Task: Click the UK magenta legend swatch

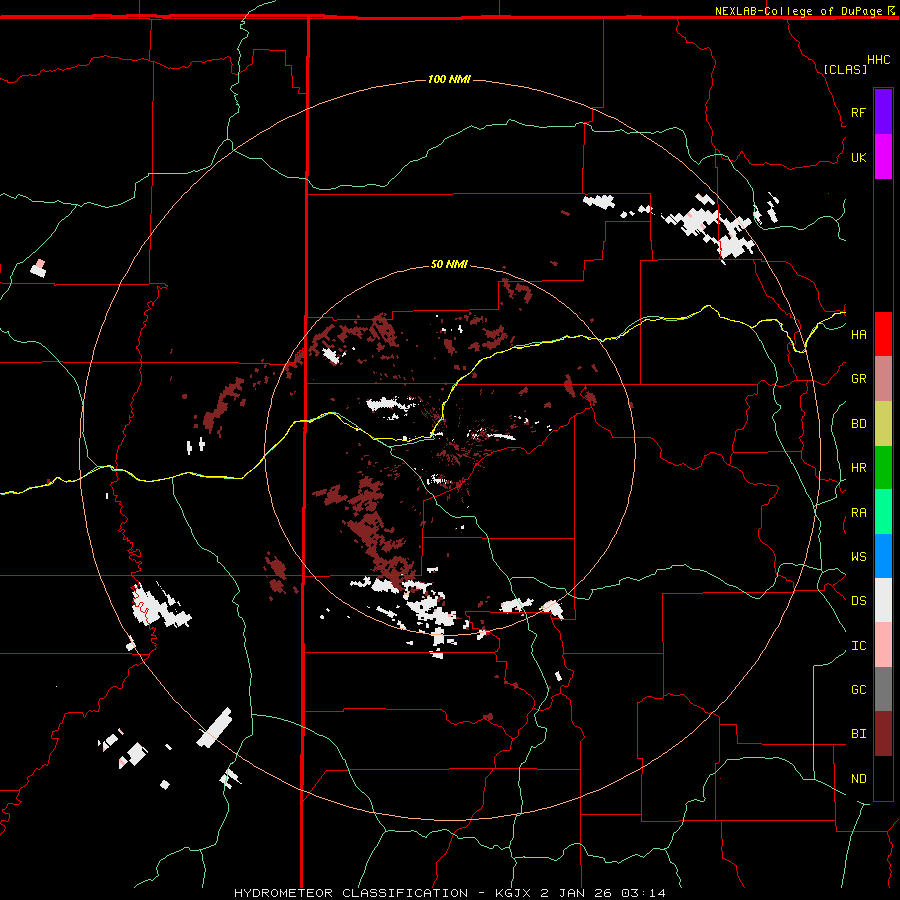Action: coord(883,157)
